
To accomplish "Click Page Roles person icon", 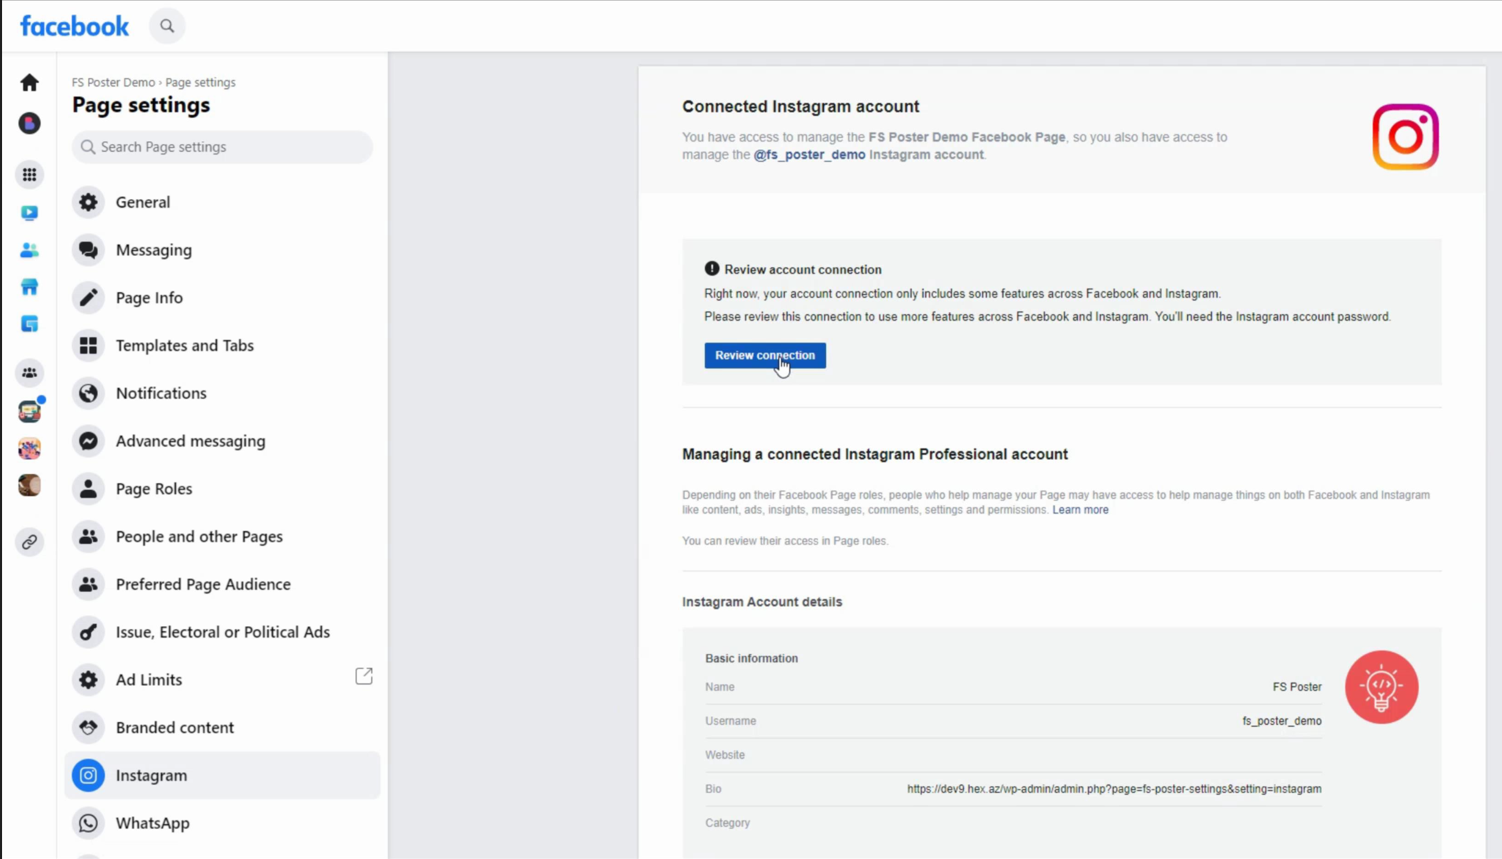I will click(88, 488).
